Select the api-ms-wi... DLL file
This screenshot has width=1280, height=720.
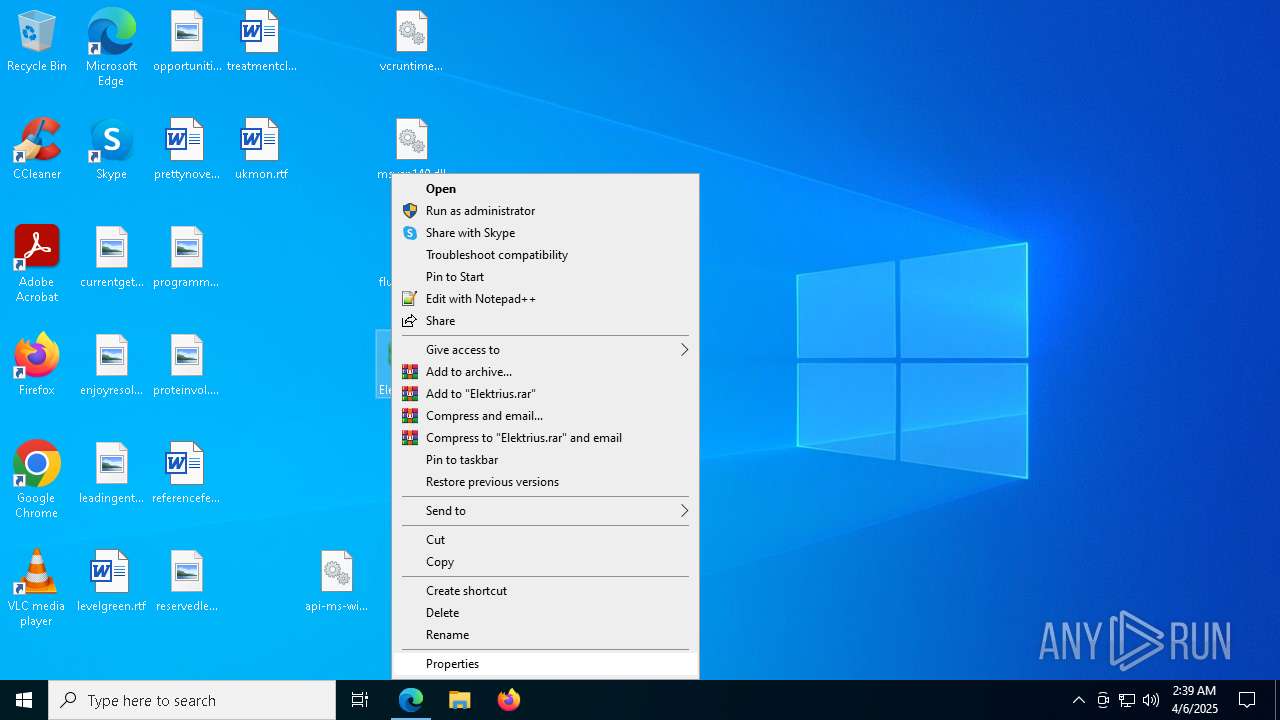pos(337,582)
